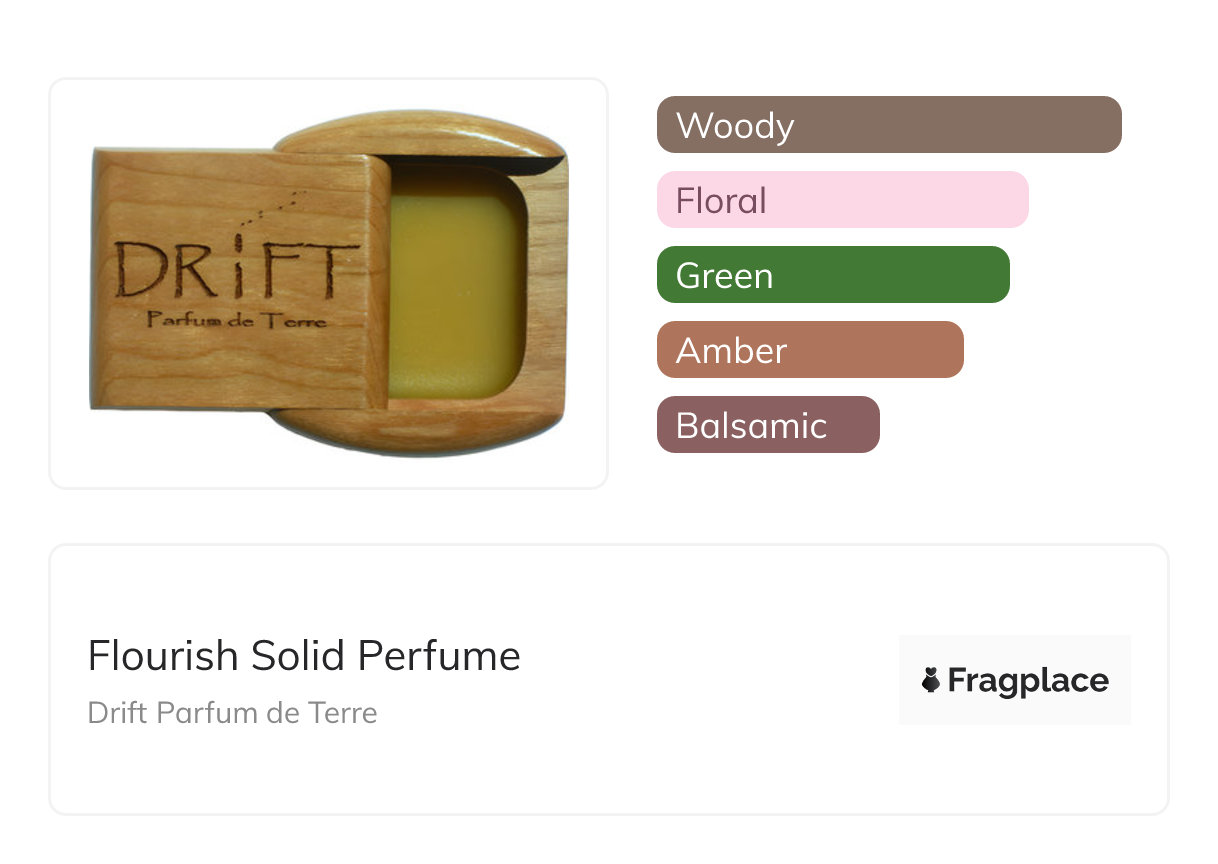The width and height of the screenshot is (1218, 864).
Task: Click the Fragplace perfume bottle icon
Action: coord(931,681)
